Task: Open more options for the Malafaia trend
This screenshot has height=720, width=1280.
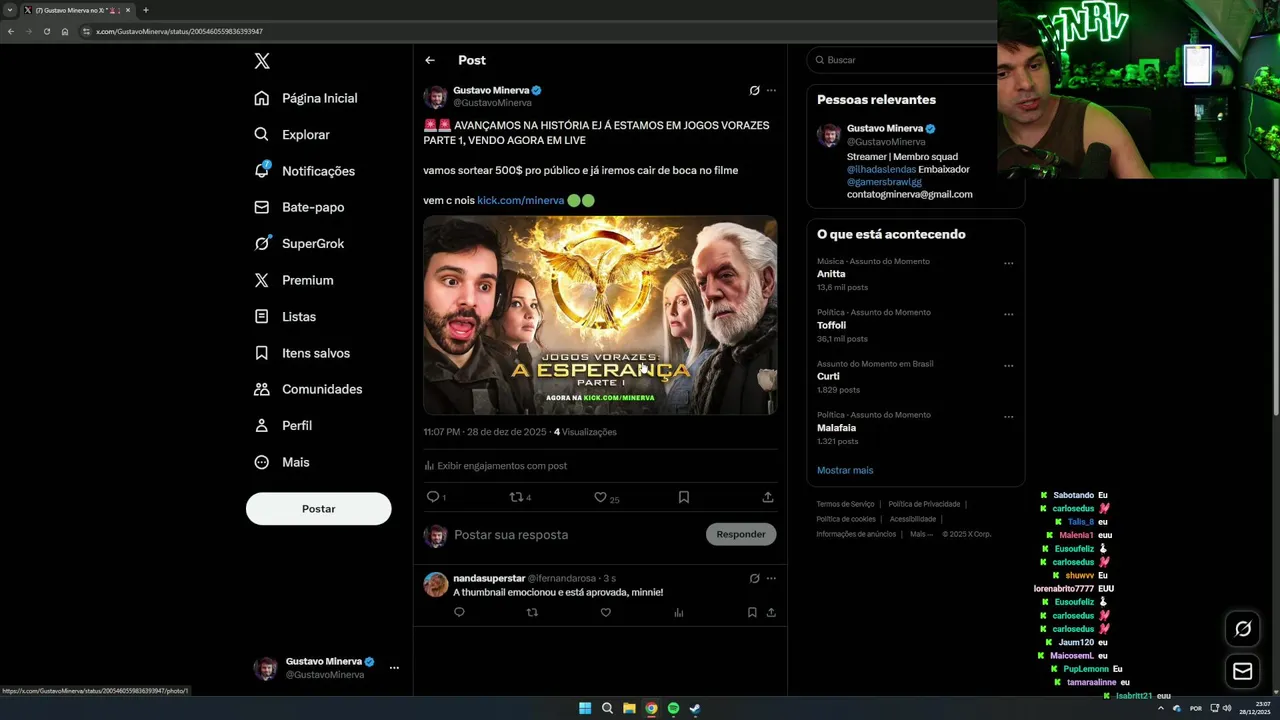Action: coord(1008,417)
